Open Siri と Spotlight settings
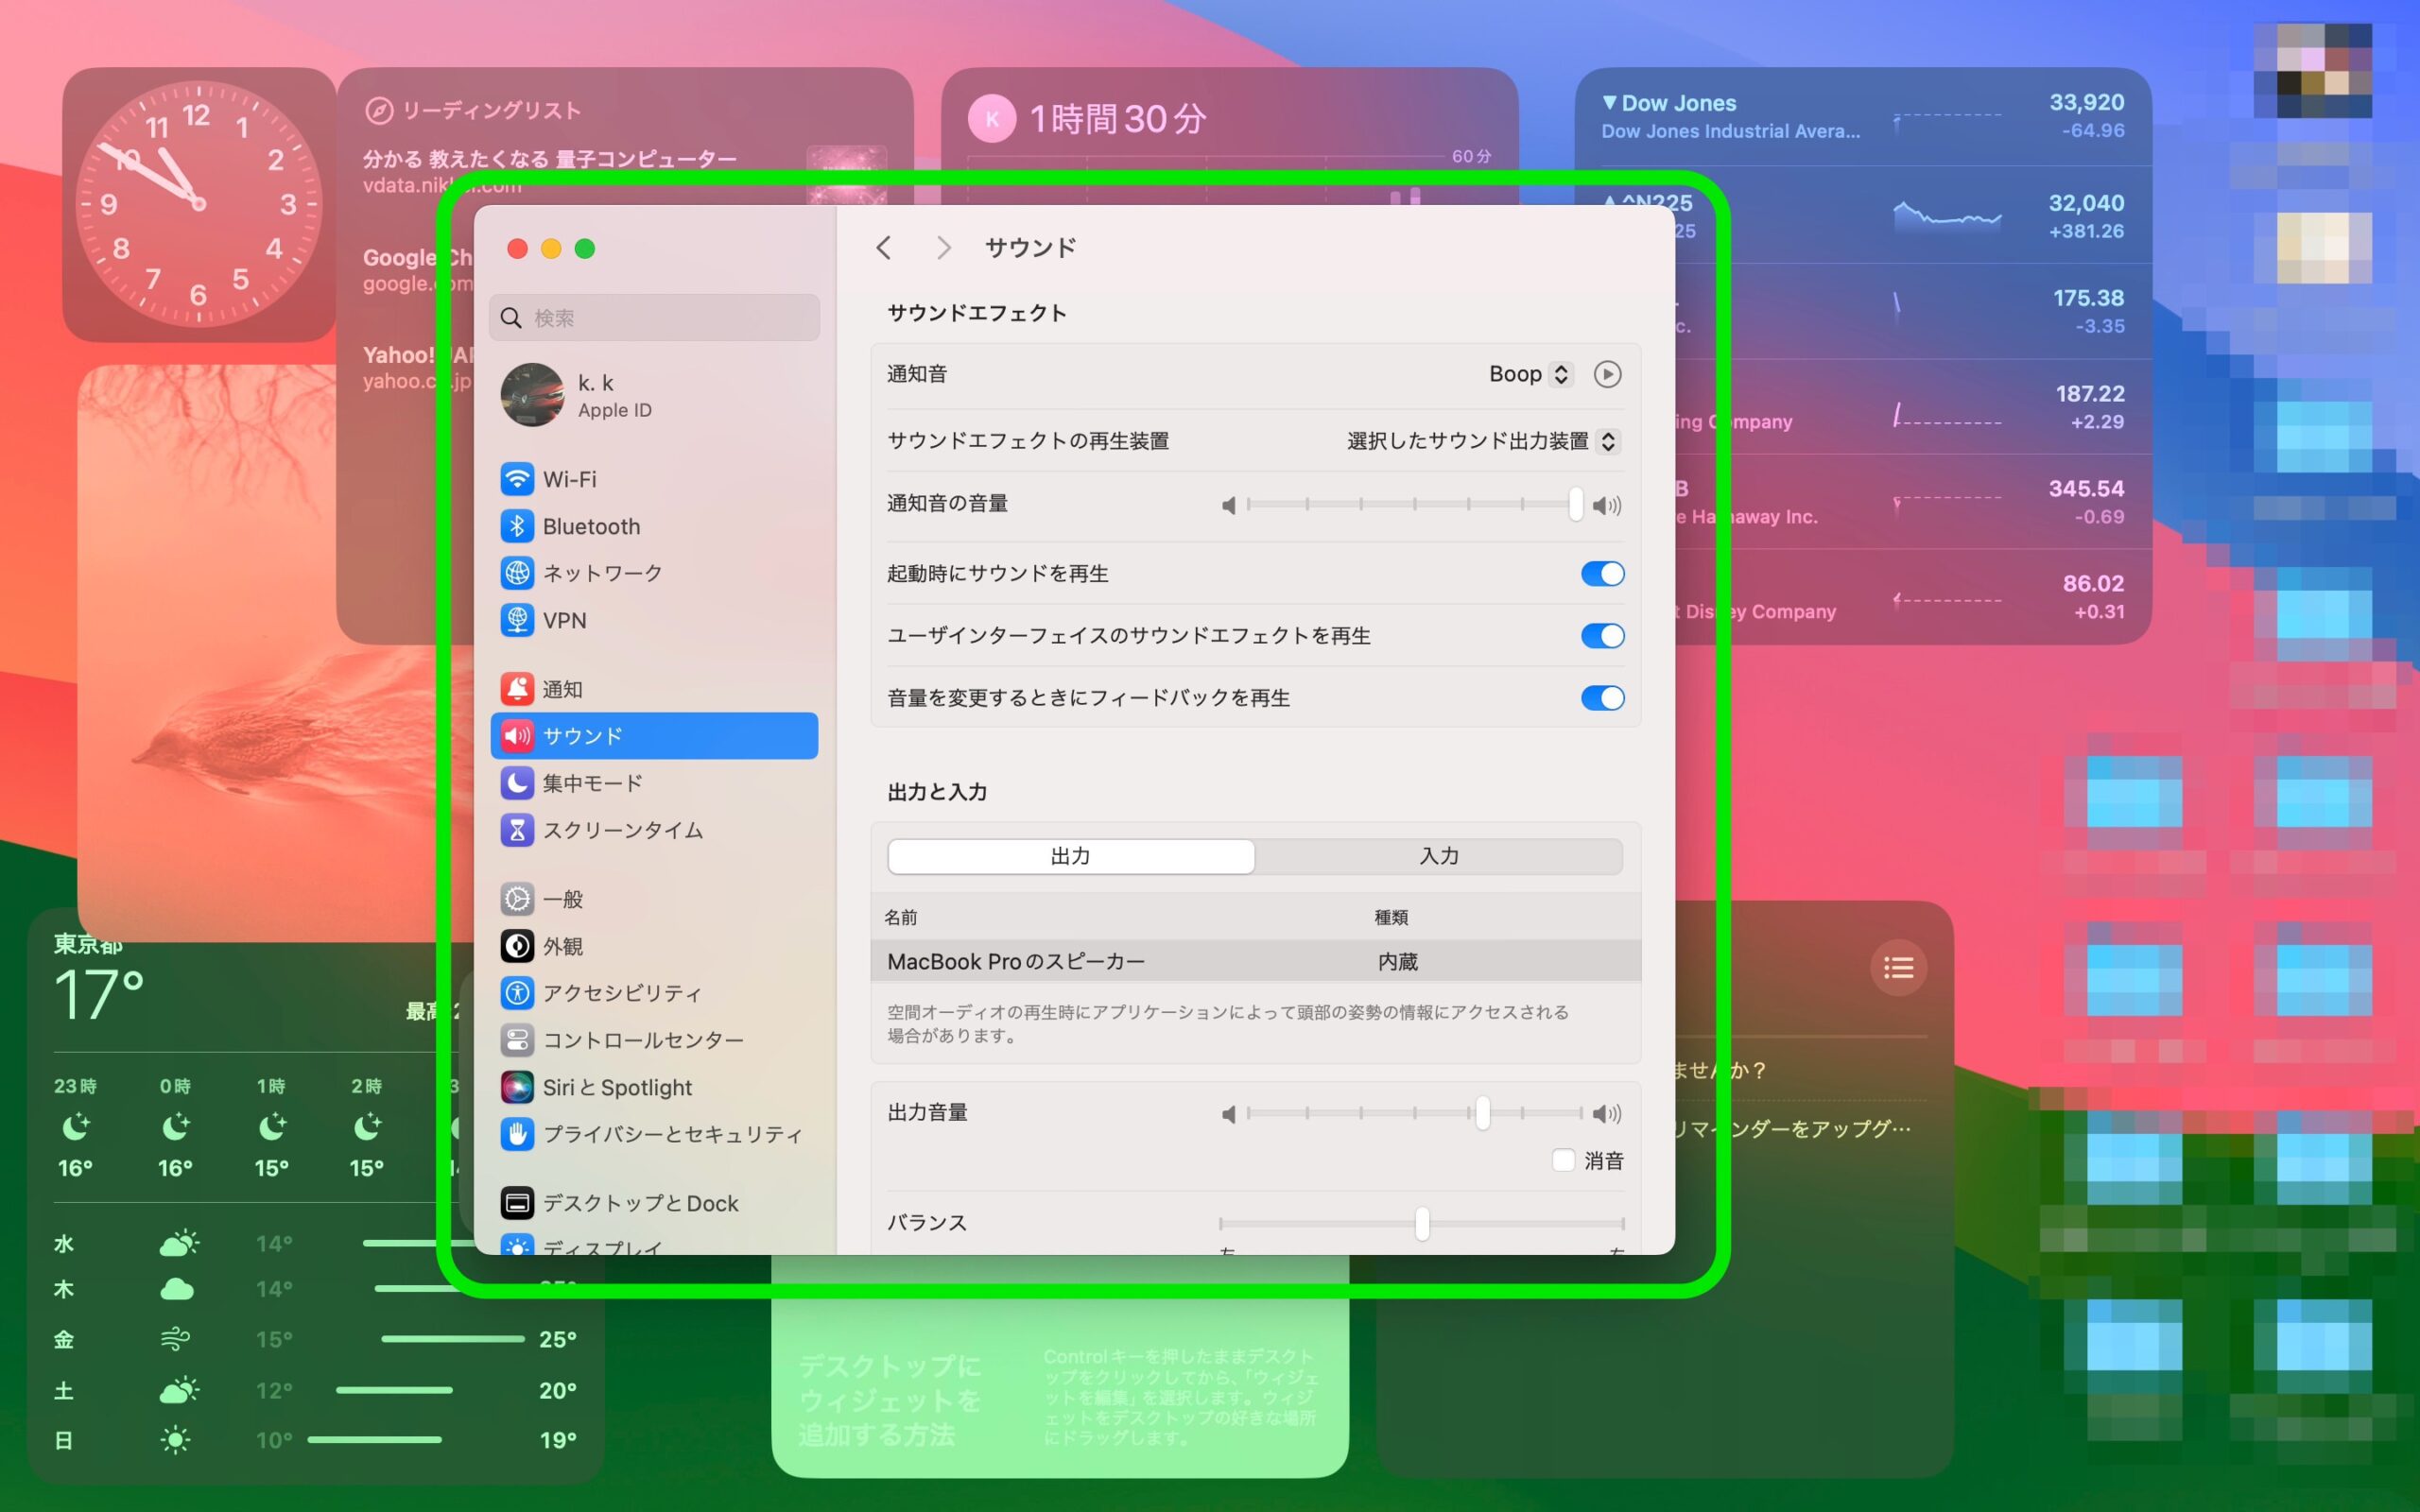This screenshot has width=2420, height=1512. pyautogui.click(x=654, y=1087)
